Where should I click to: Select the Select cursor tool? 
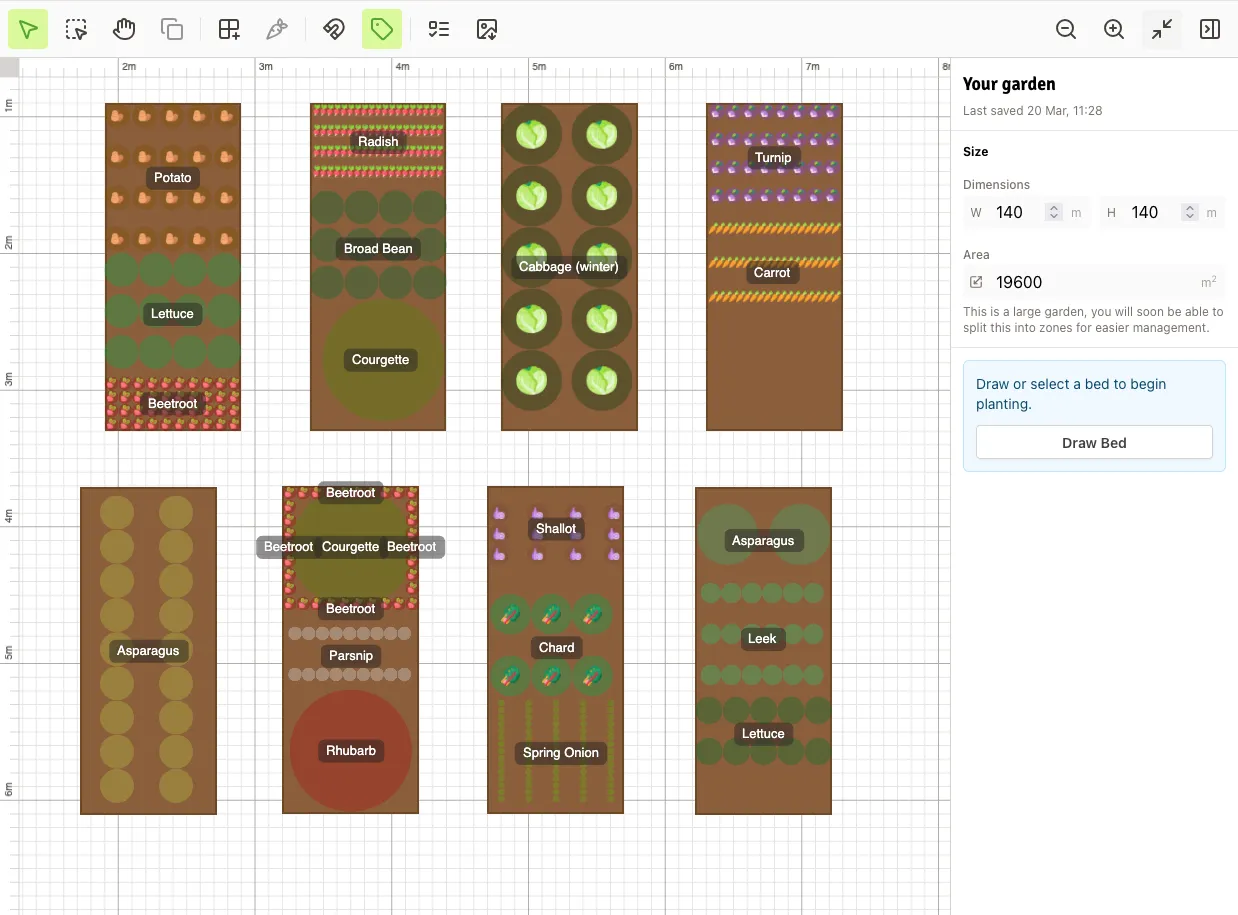click(27, 29)
